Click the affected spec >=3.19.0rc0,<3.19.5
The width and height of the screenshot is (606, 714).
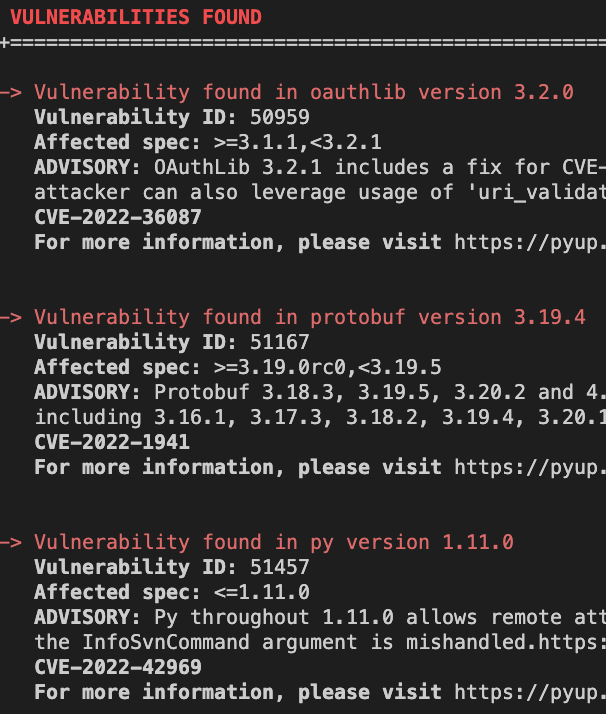pos(328,367)
